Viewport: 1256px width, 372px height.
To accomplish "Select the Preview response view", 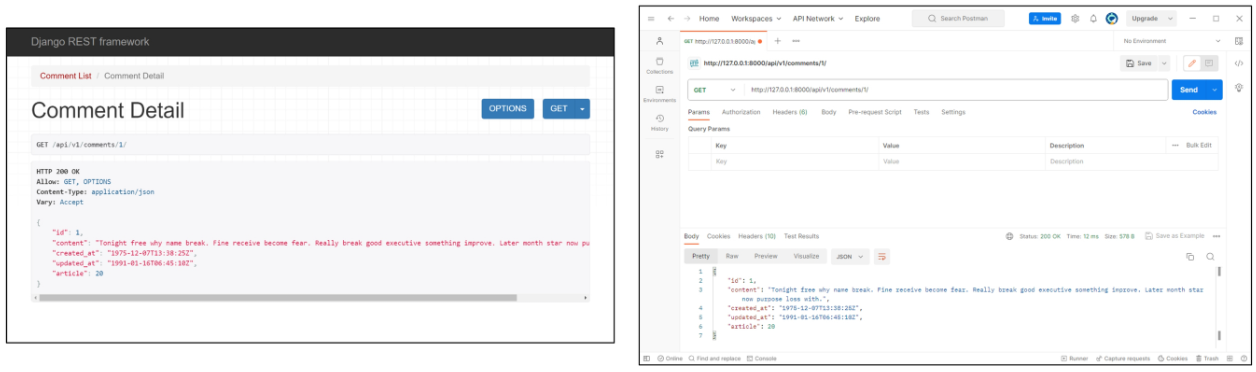I will (765, 257).
